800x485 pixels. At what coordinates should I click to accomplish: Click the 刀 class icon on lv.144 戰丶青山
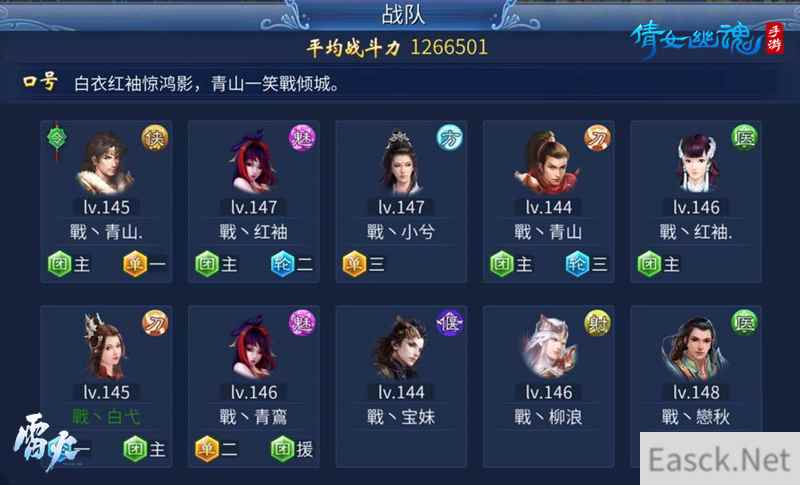coord(597,138)
